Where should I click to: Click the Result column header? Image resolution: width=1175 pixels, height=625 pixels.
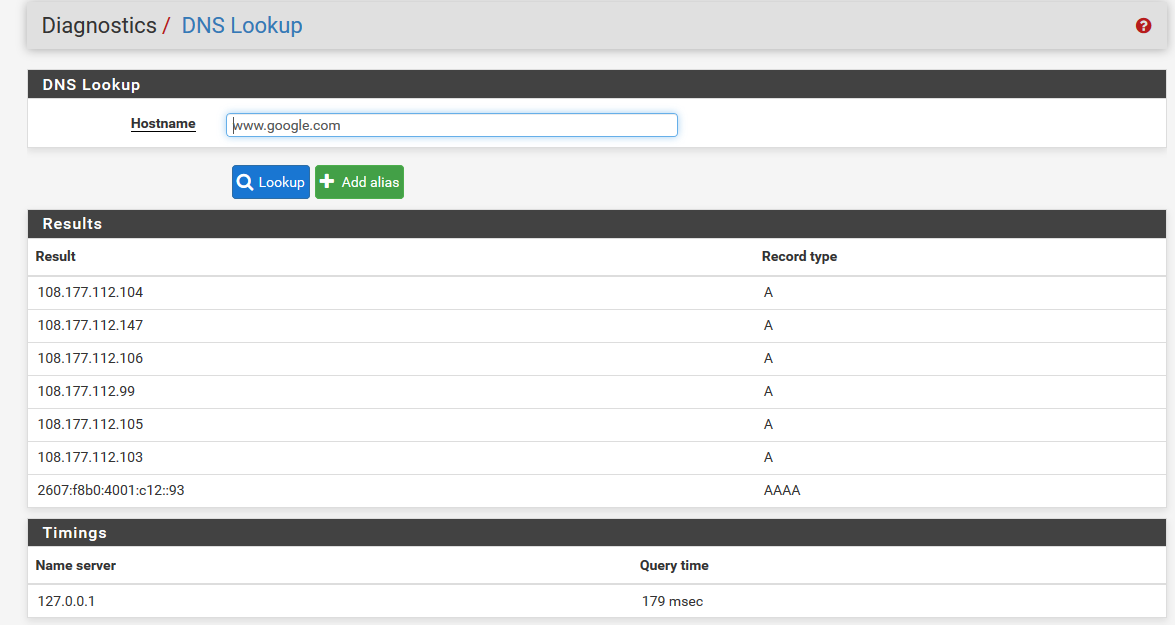[x=55, y=256]
